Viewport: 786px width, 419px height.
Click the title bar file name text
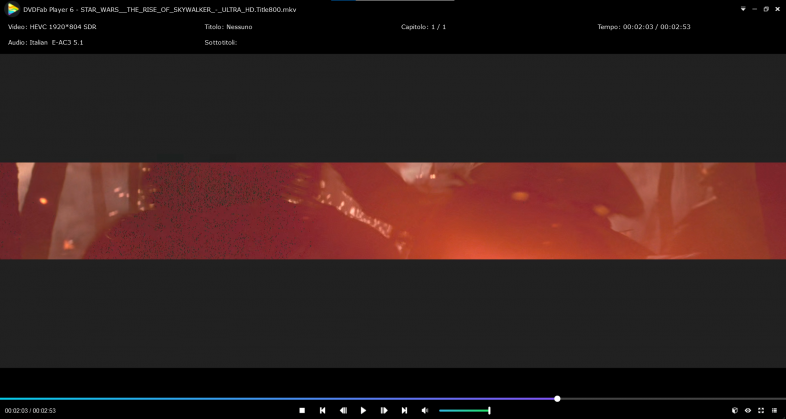(x=188, y=10)
